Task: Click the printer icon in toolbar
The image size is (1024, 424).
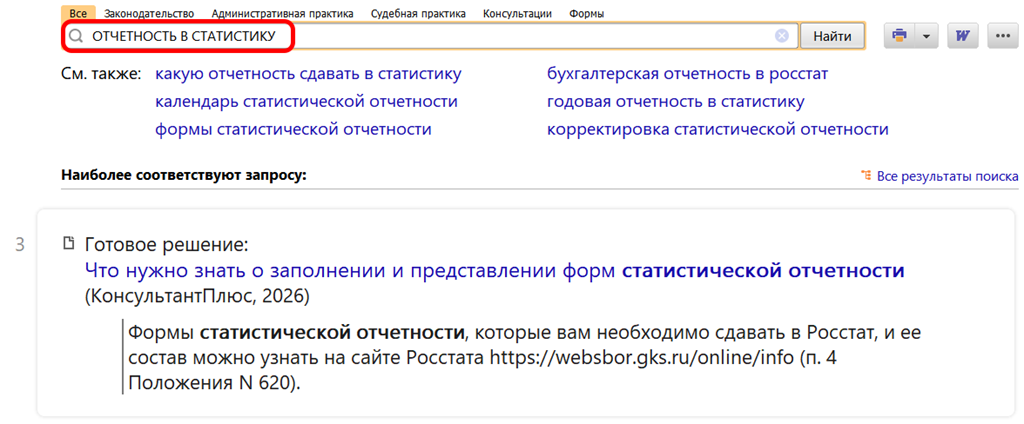Action: tap(899, 36)
